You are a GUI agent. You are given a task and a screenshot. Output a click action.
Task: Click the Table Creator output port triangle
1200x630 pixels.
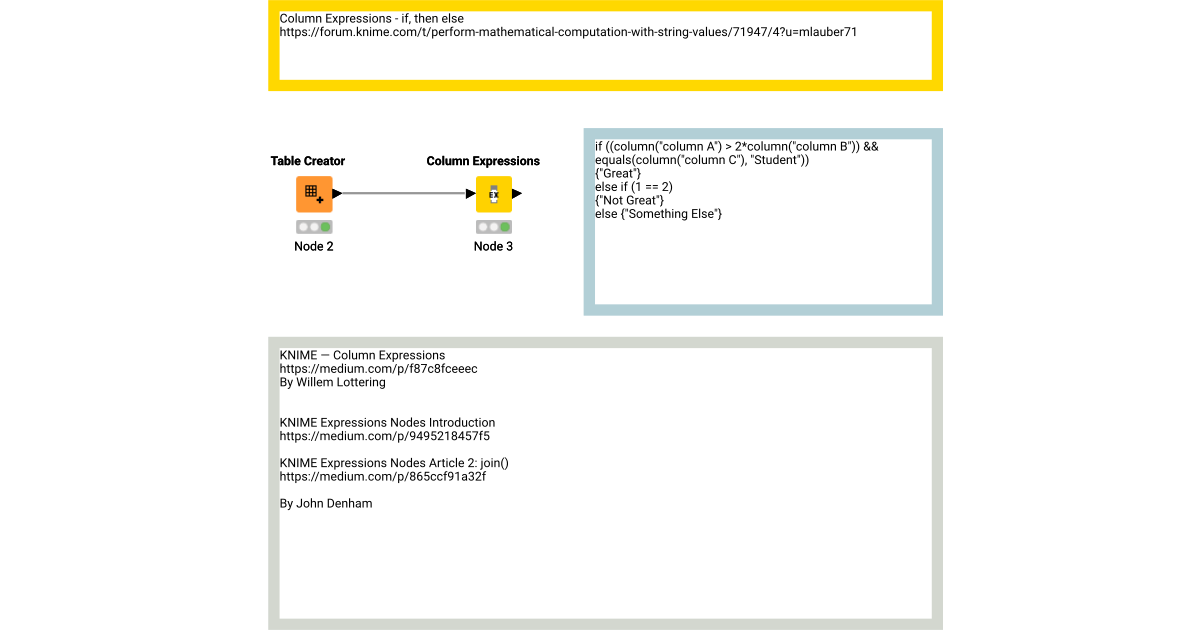[x=336, y=193]
